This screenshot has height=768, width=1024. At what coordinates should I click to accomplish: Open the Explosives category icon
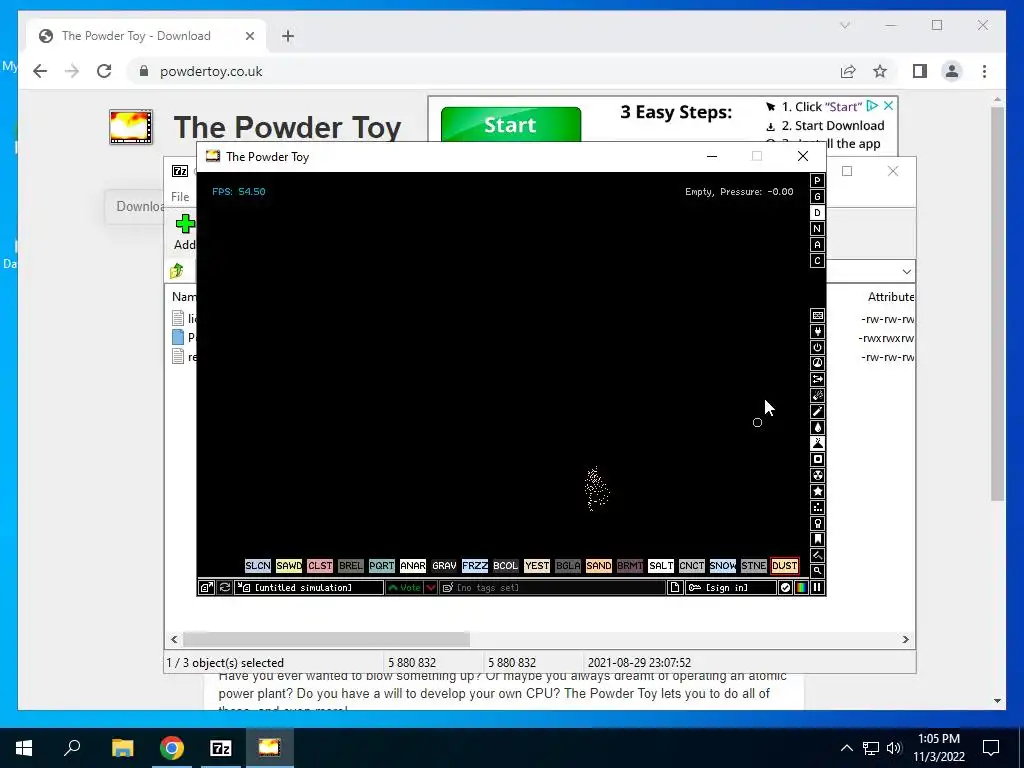click(x=817, y=395)
